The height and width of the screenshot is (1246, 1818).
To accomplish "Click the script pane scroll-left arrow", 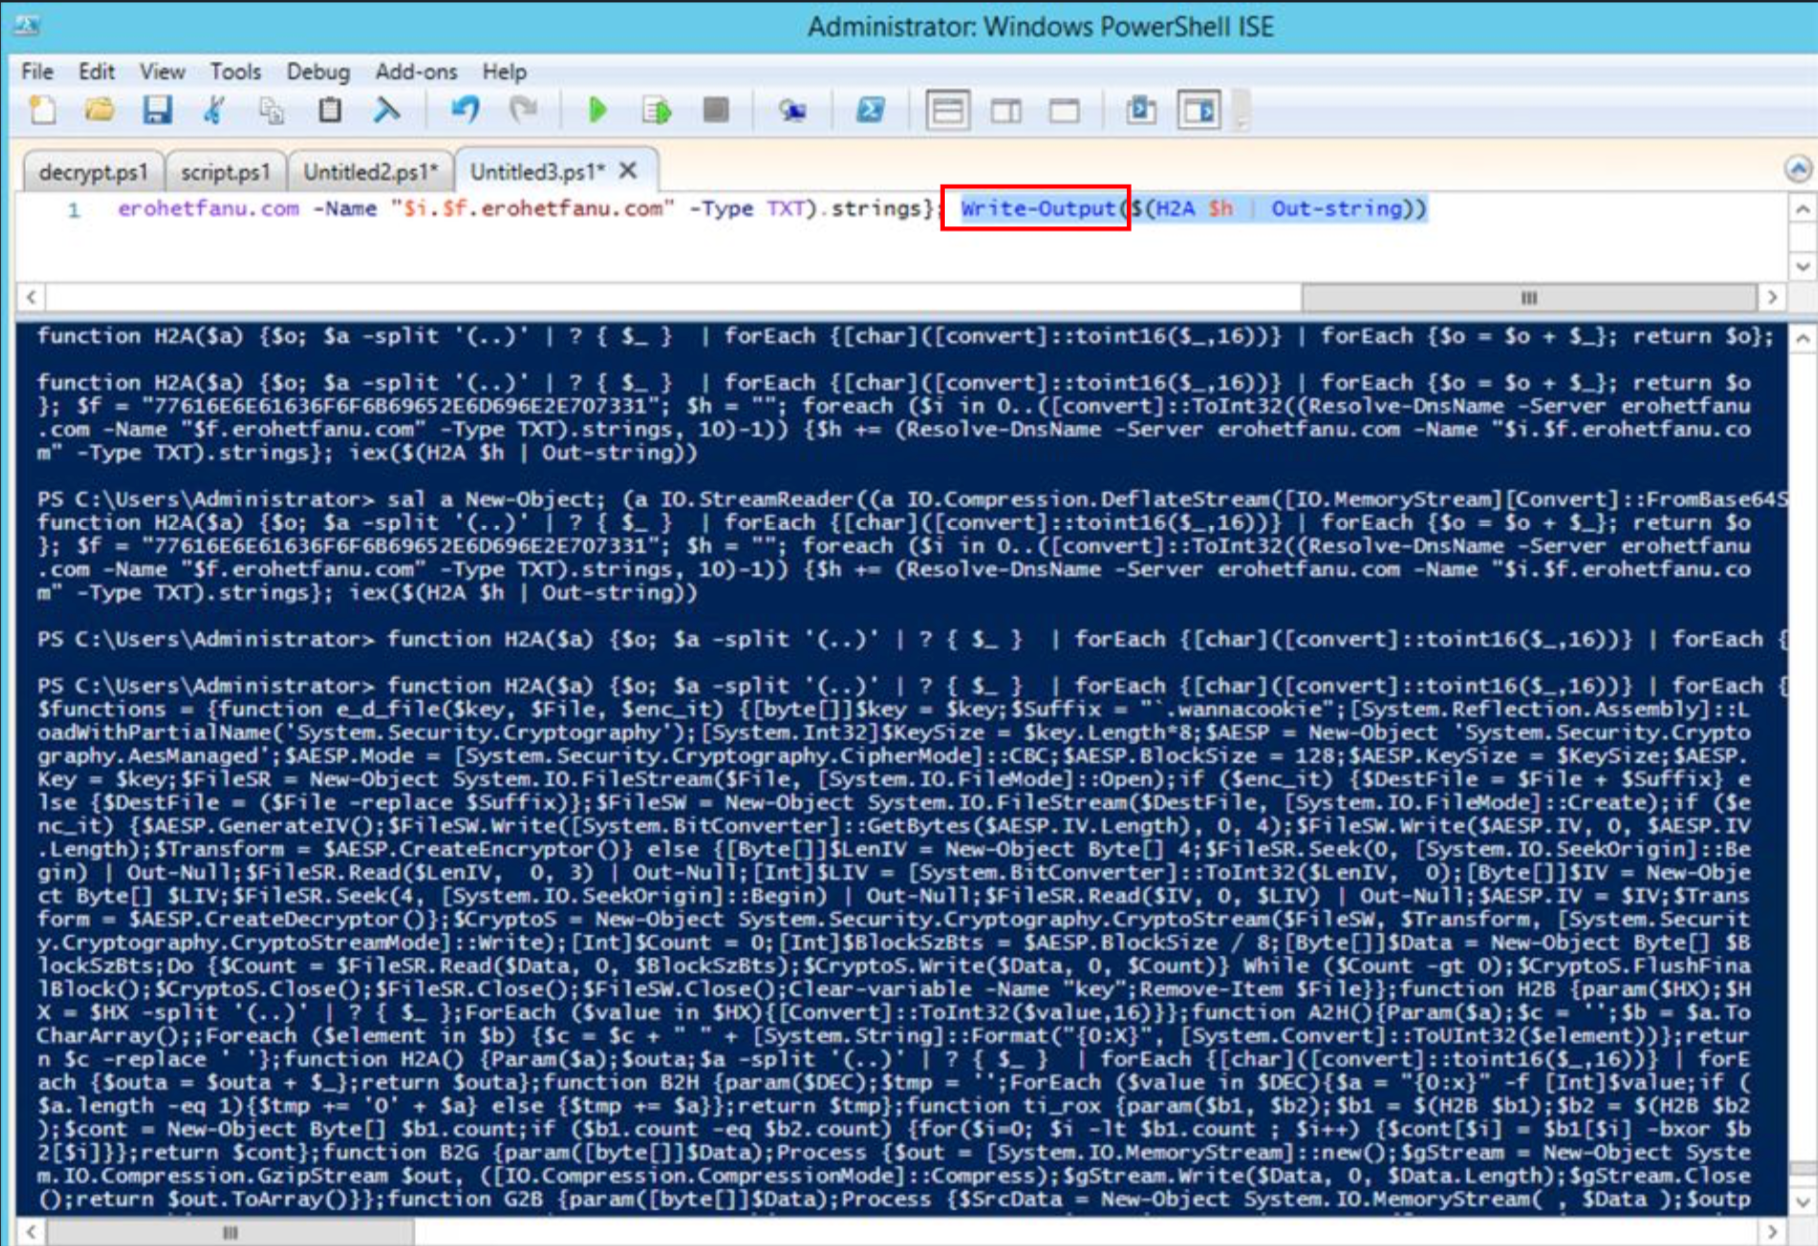I will (32, 297).
